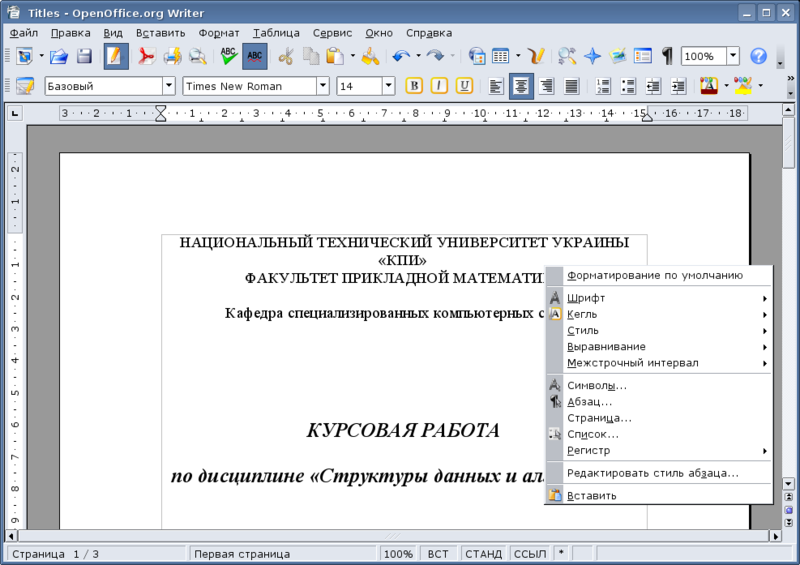Screen dimensions: 800x565
Task: Turn on numbered list
Action: point(603,86)
